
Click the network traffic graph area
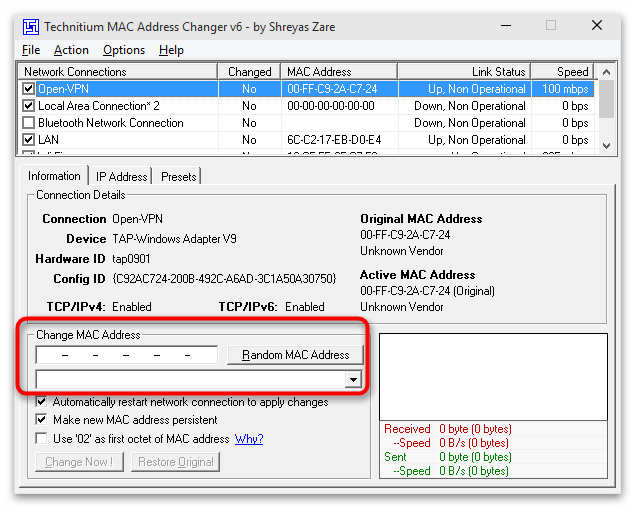(x=493, y=377)
